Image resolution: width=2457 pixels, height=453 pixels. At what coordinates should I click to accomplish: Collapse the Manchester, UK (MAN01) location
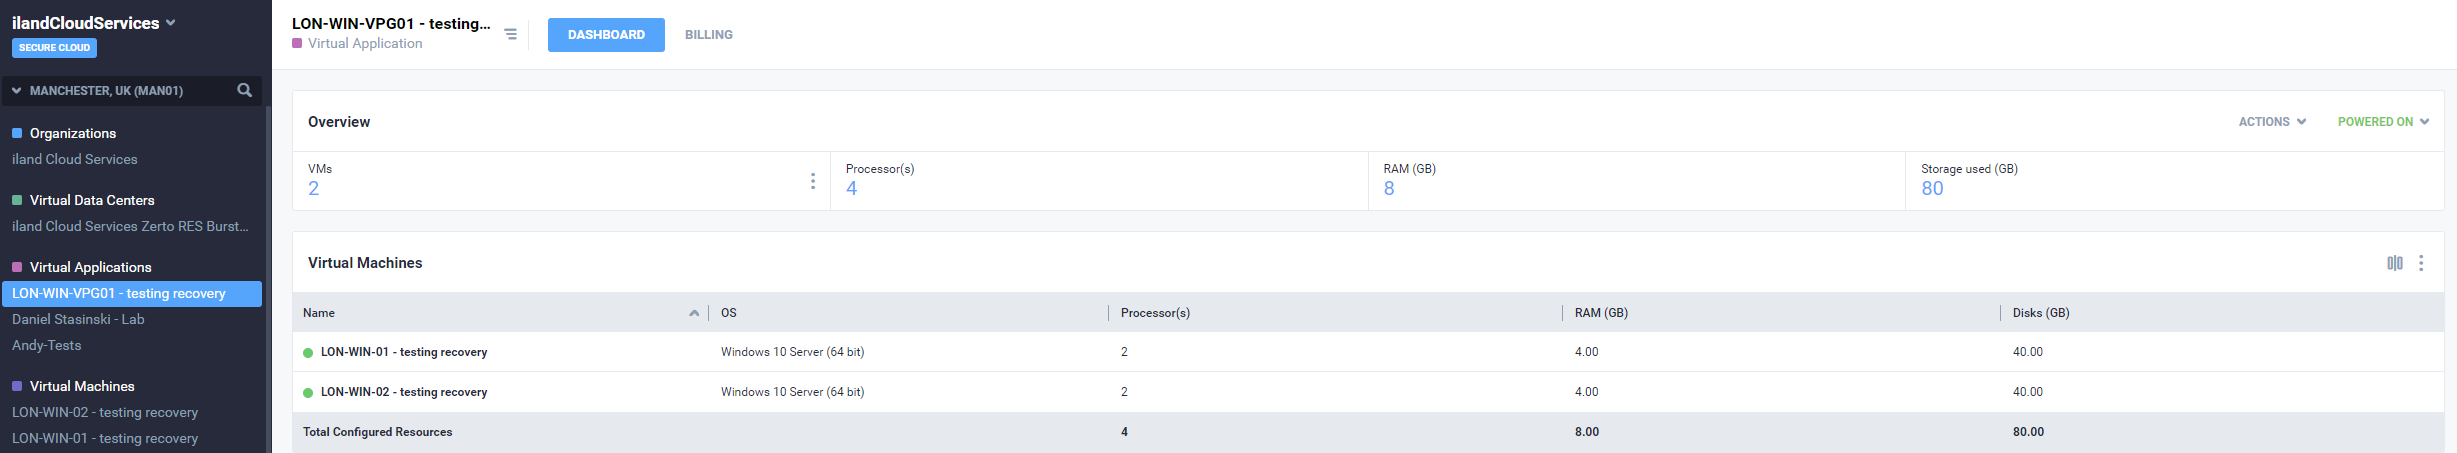point(17,90)
